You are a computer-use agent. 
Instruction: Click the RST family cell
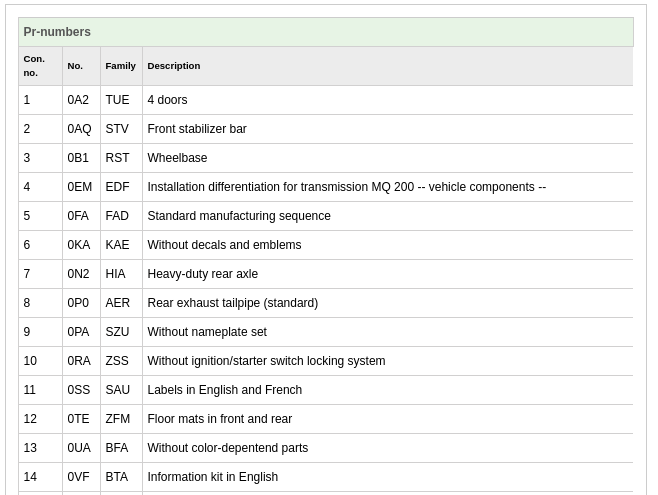(x=121, y=158)
